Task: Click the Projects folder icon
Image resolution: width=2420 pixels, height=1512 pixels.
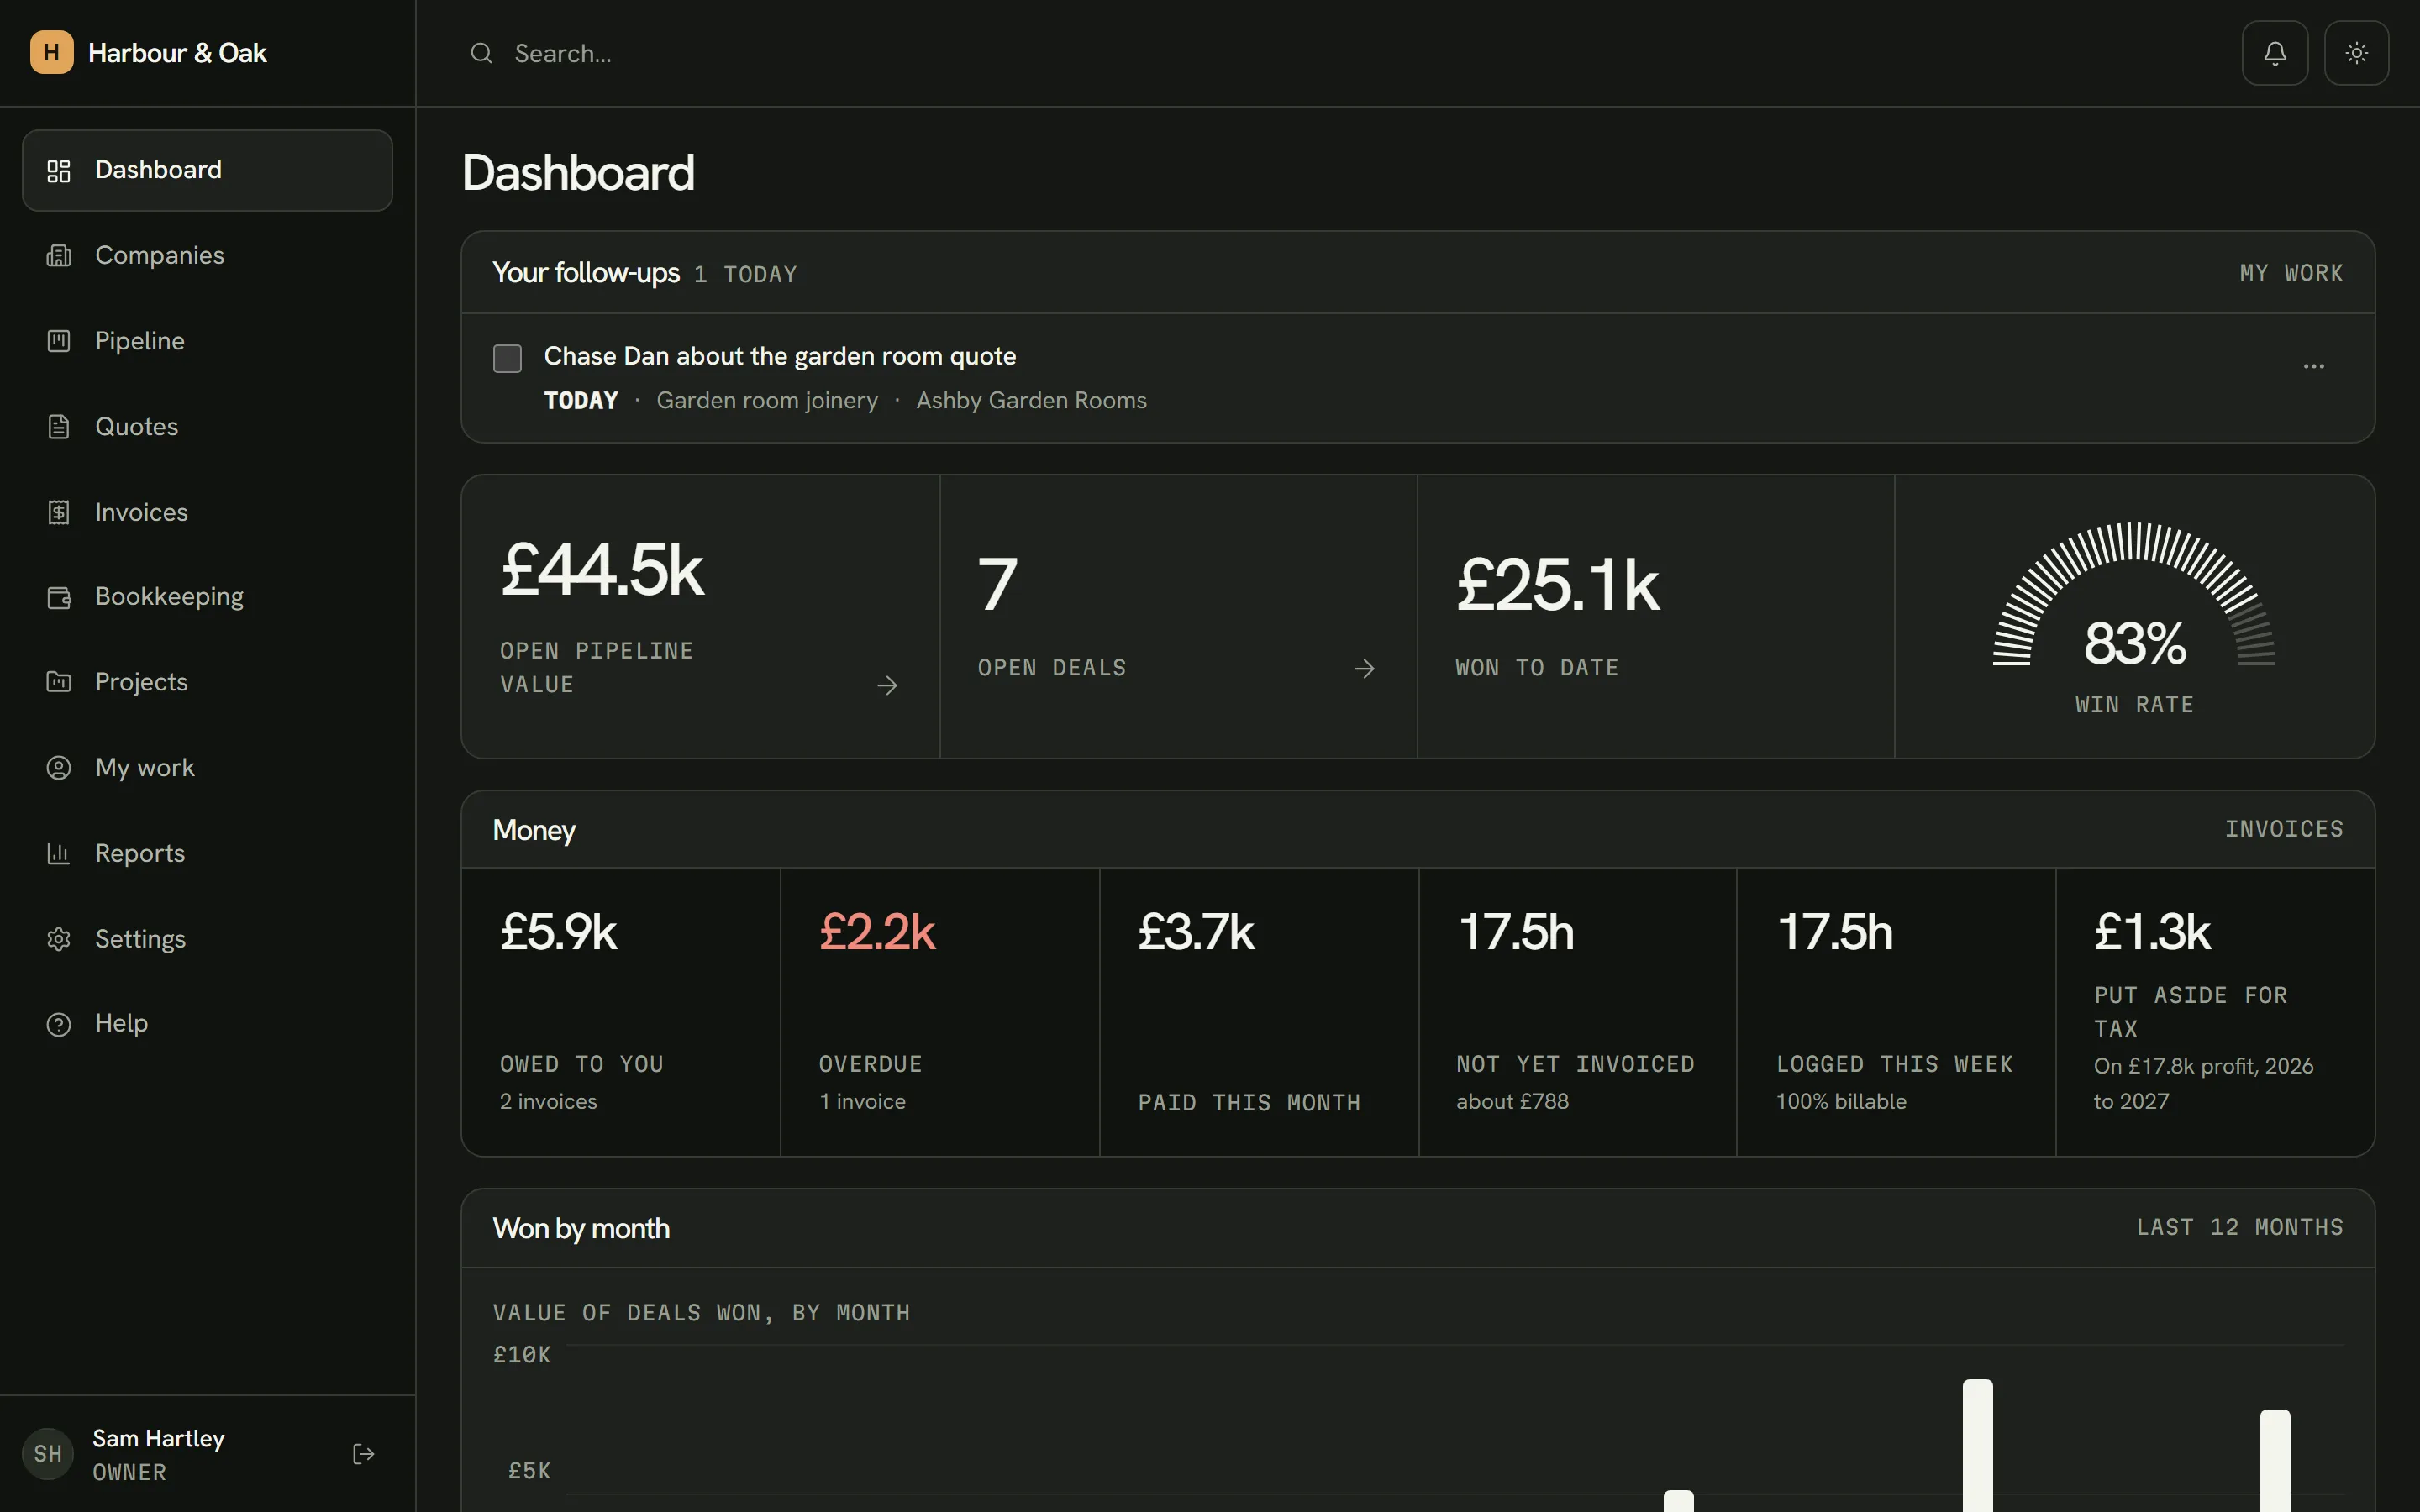Action: click(59, 682)
